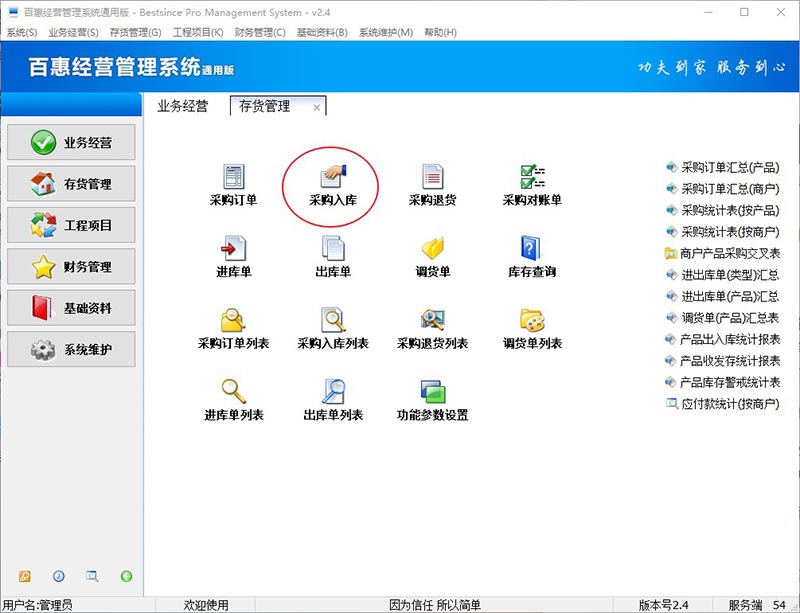Open the 财务管理(C) menu
The height and width of the screenshot is (613, 800).
260,33
